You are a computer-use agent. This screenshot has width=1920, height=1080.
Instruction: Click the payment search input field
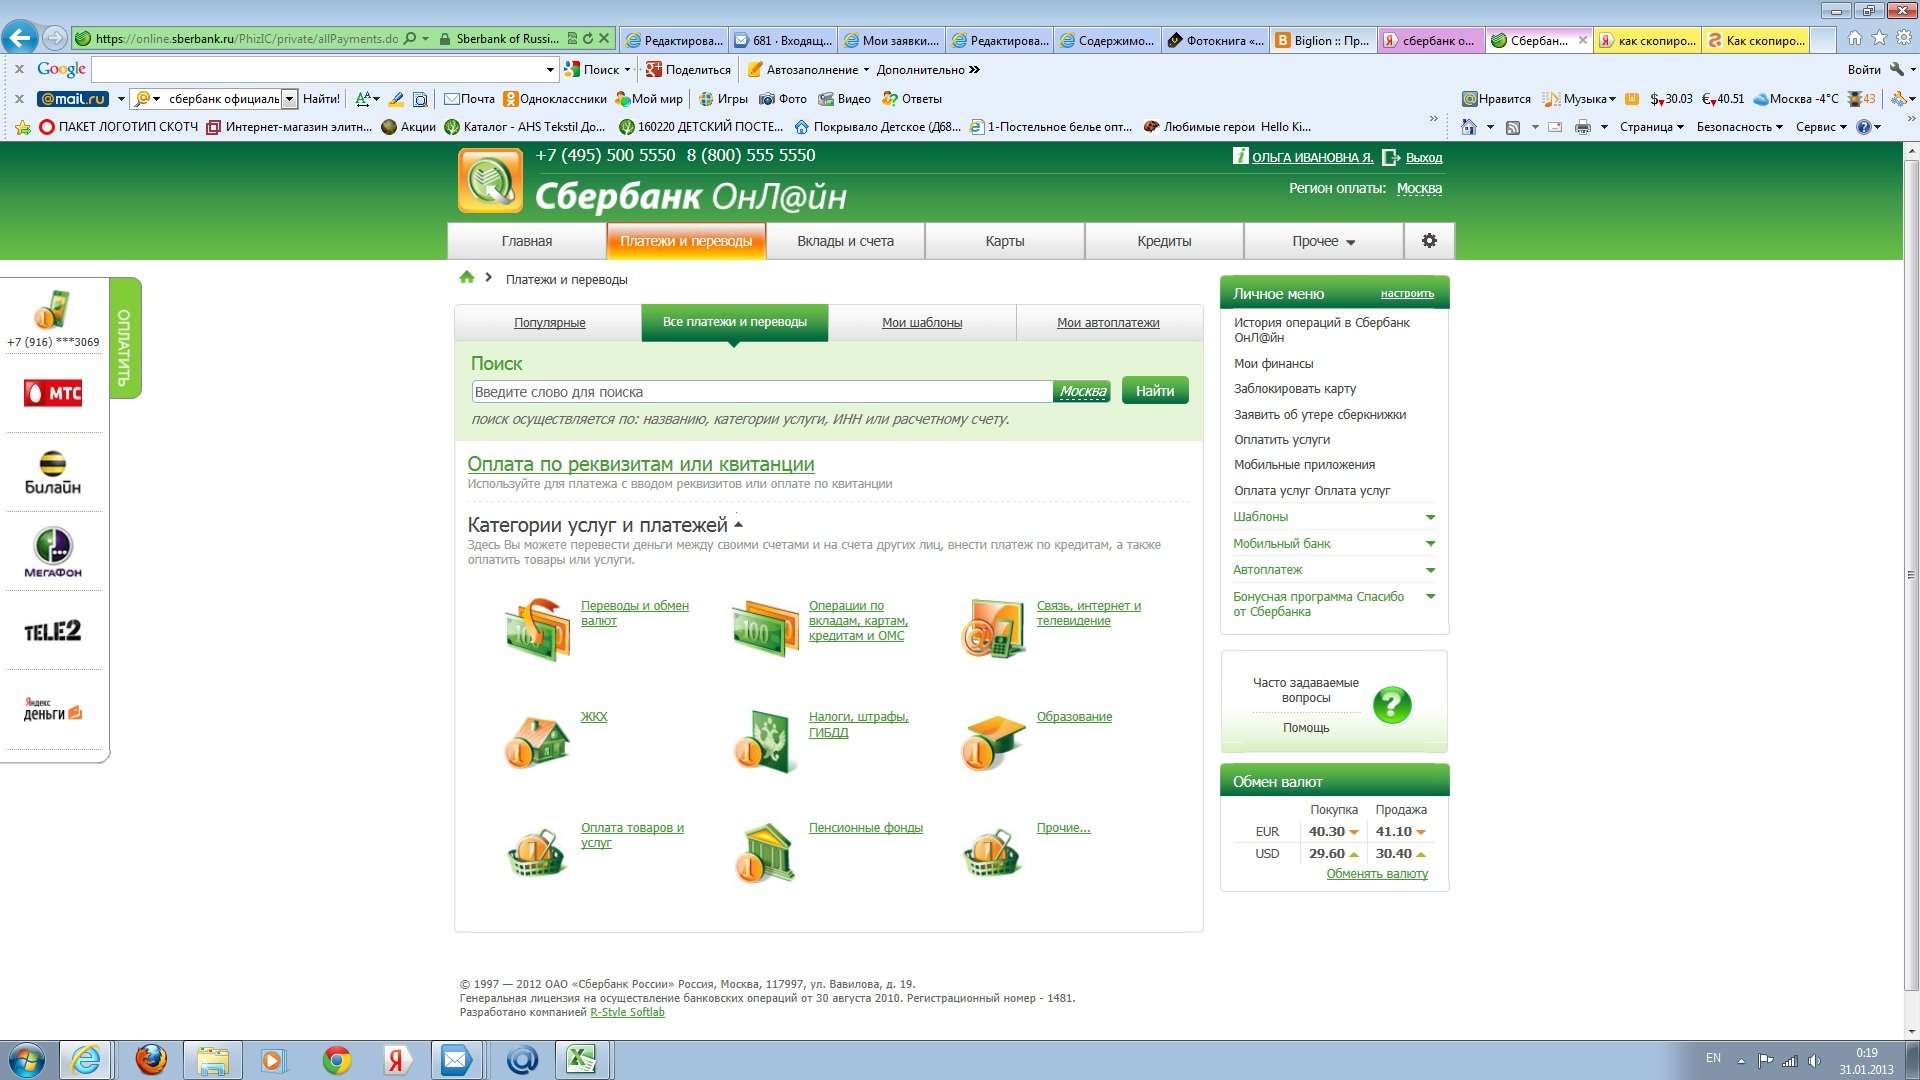pos(762,392)
